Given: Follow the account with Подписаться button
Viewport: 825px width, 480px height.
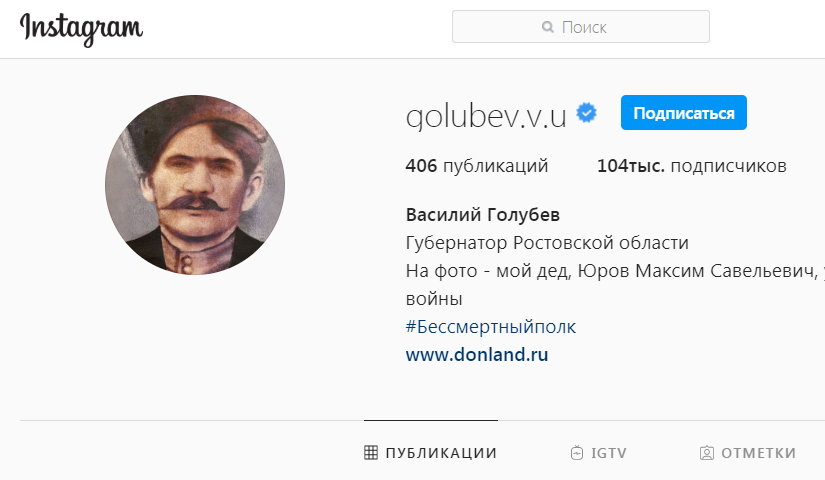Looking at the screenshot, I should point(683,113).
